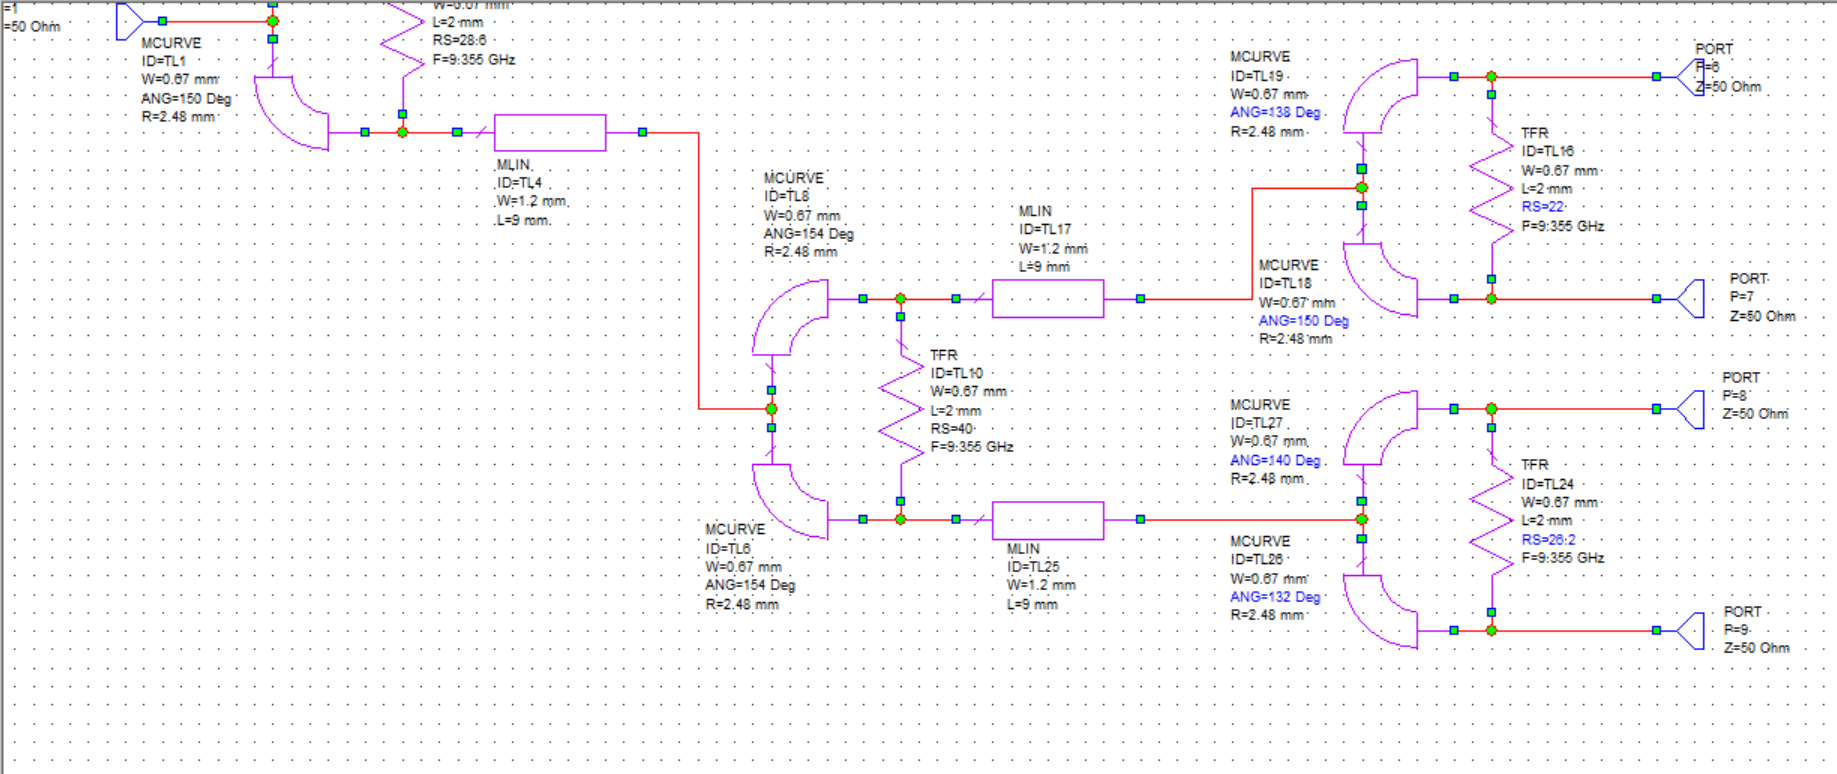Image resolution: width=1837 pixels, height=774 pixels.
Task: Click the blue ANG=140 Deg parameter
Action: (x=1276, y=460)
